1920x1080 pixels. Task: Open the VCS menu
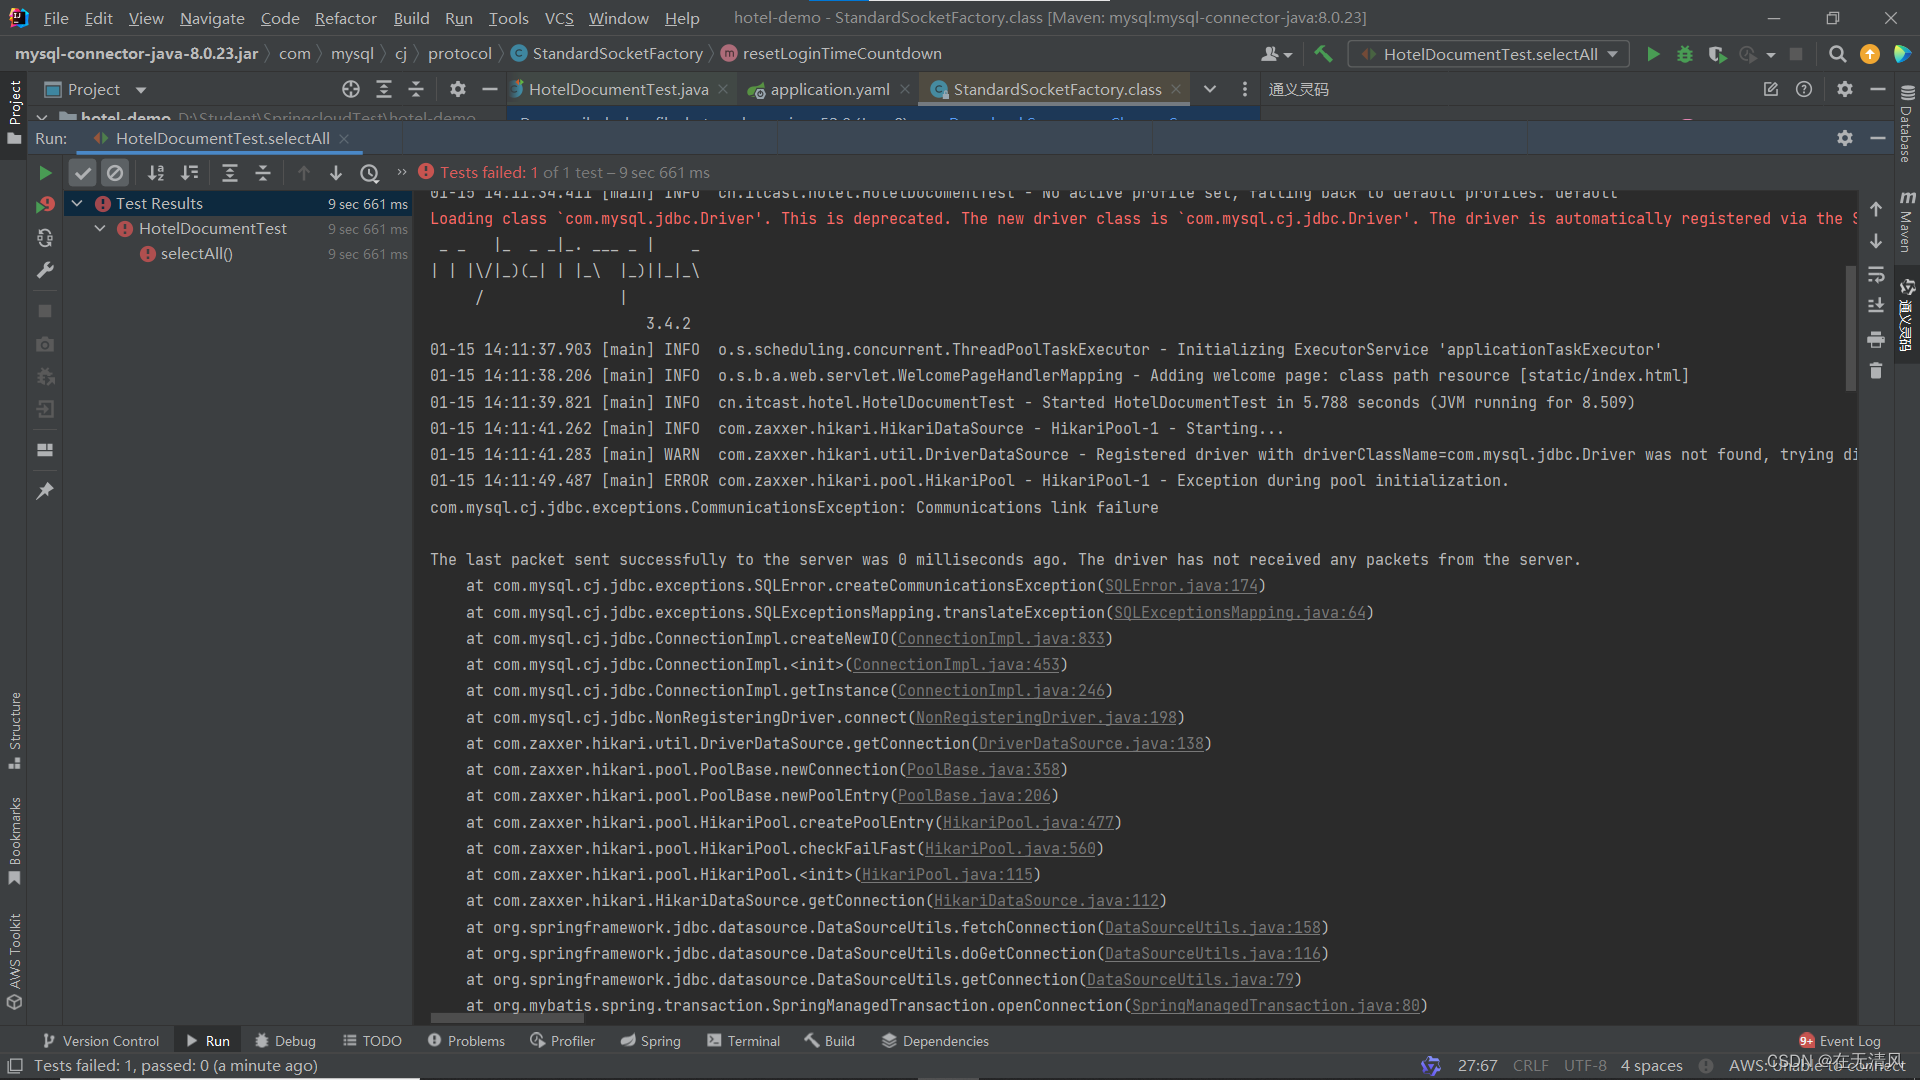coord(559,18)
